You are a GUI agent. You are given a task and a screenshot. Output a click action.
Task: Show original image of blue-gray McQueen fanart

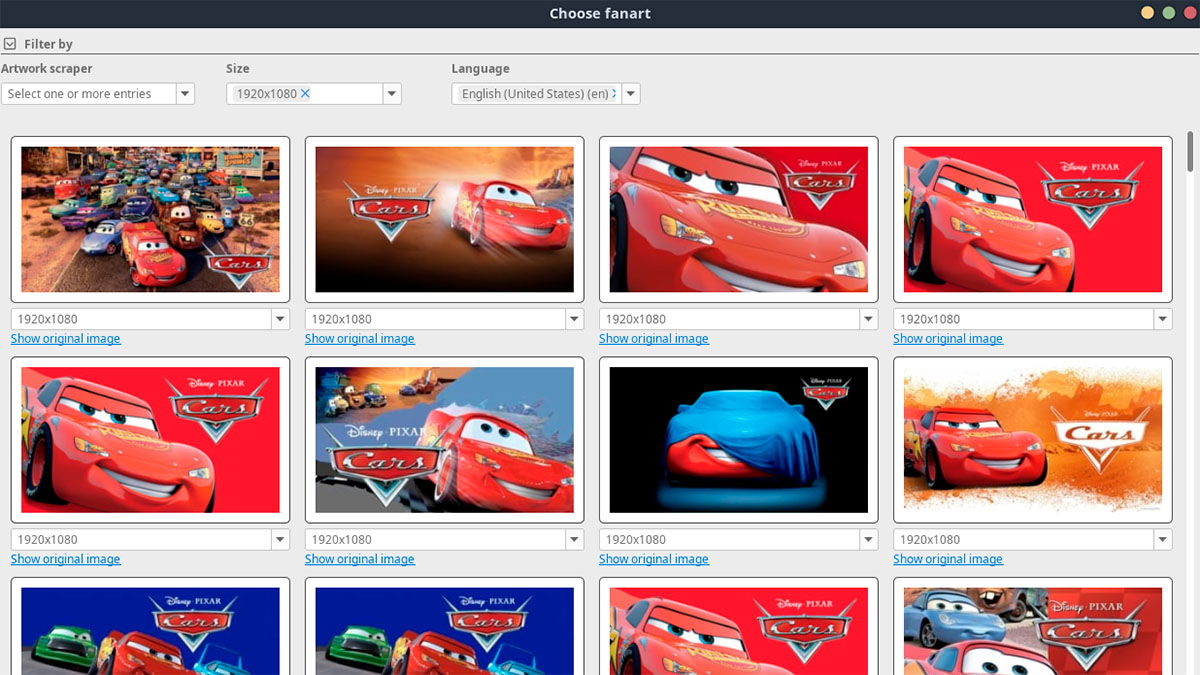(x=359, y=559)
